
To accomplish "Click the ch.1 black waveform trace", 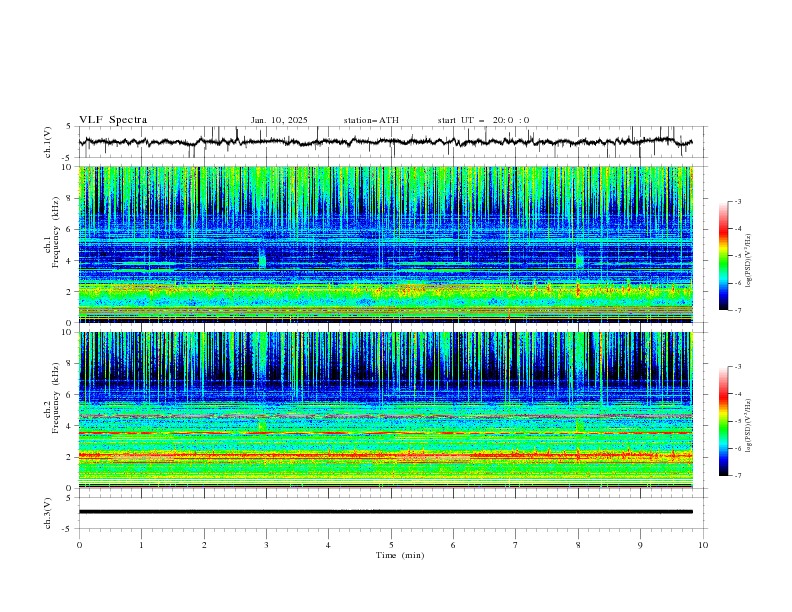I will click(x=385, y=142).
